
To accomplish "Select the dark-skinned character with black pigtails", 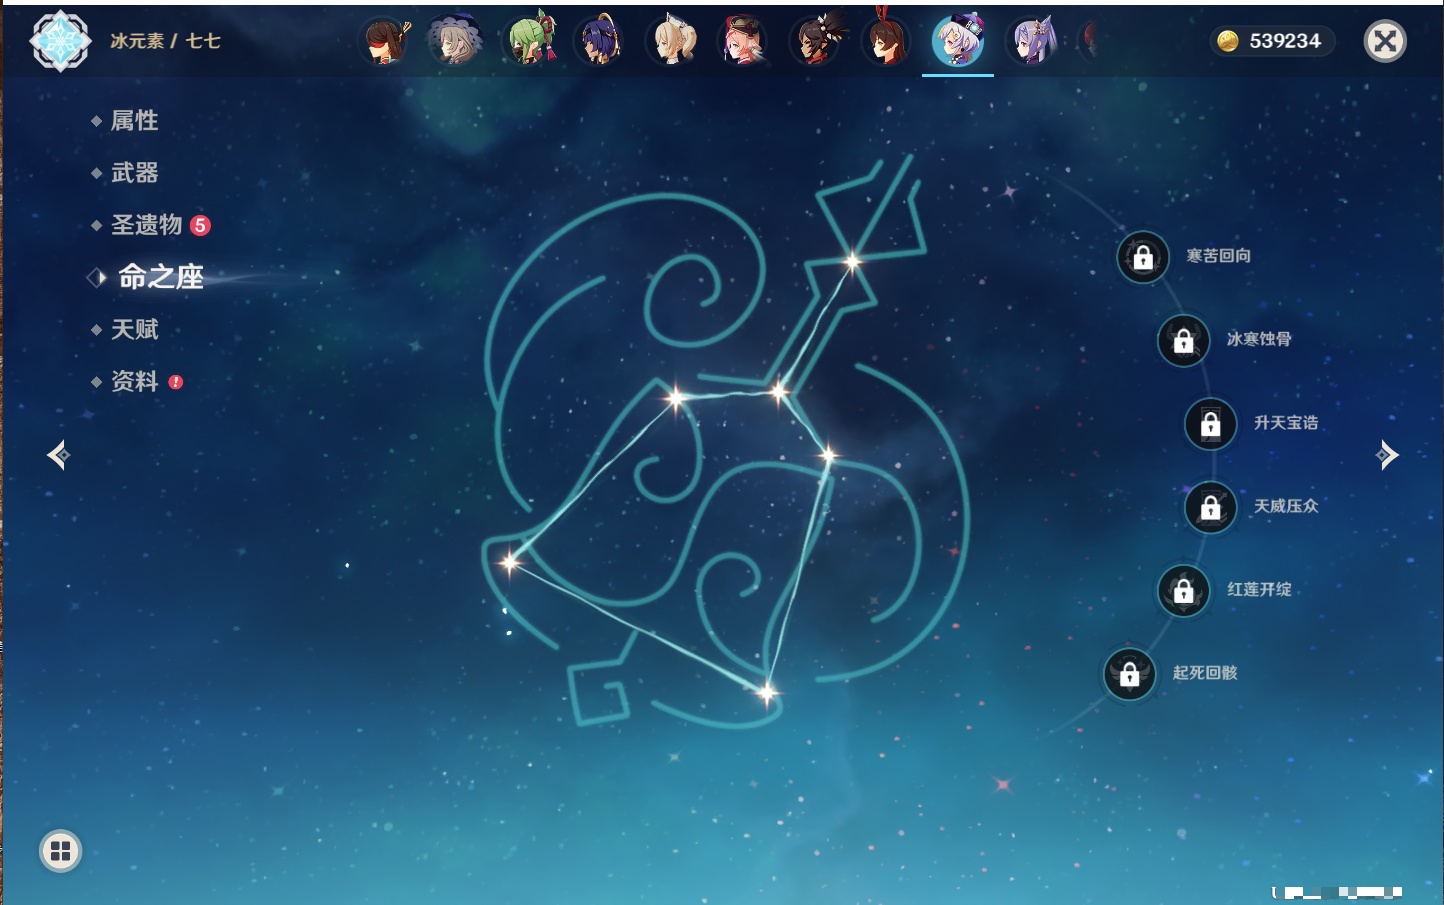I will [x=816, y=42].
